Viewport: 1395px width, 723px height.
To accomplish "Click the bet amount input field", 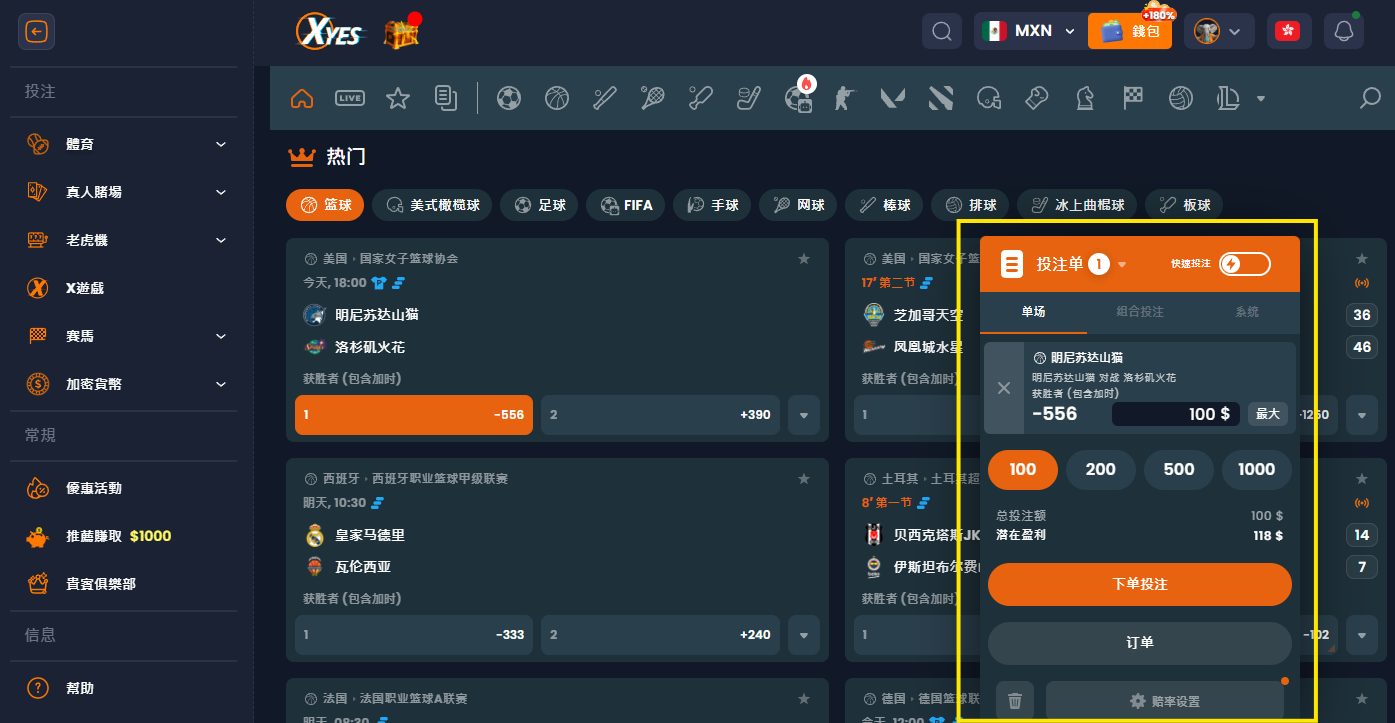I will [x=1175, y=414].
